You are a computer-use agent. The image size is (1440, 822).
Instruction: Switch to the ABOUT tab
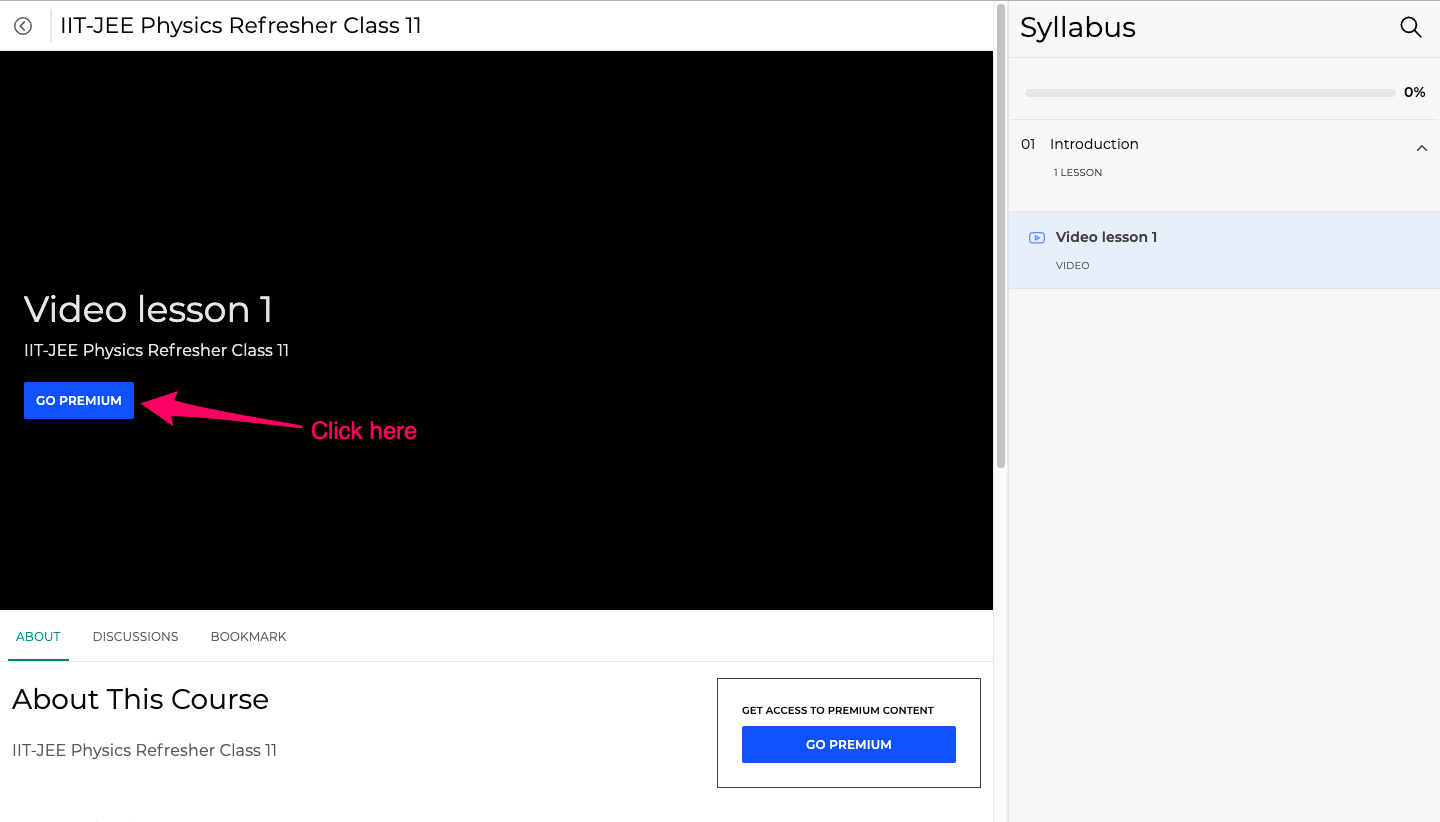pos(38,637)
